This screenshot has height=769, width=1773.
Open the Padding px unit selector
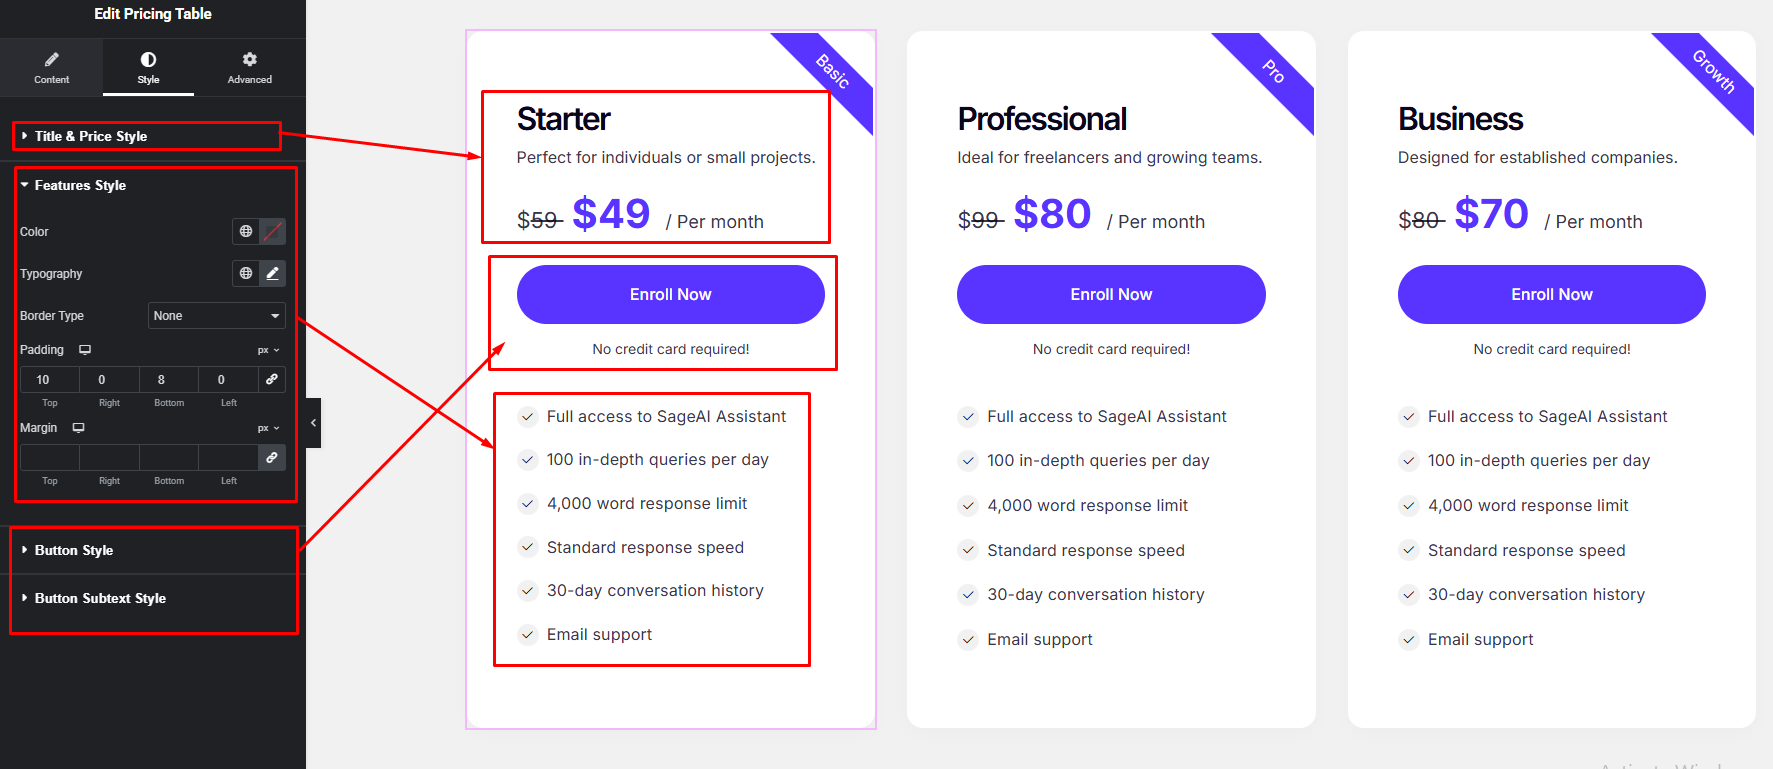(268, 350)
